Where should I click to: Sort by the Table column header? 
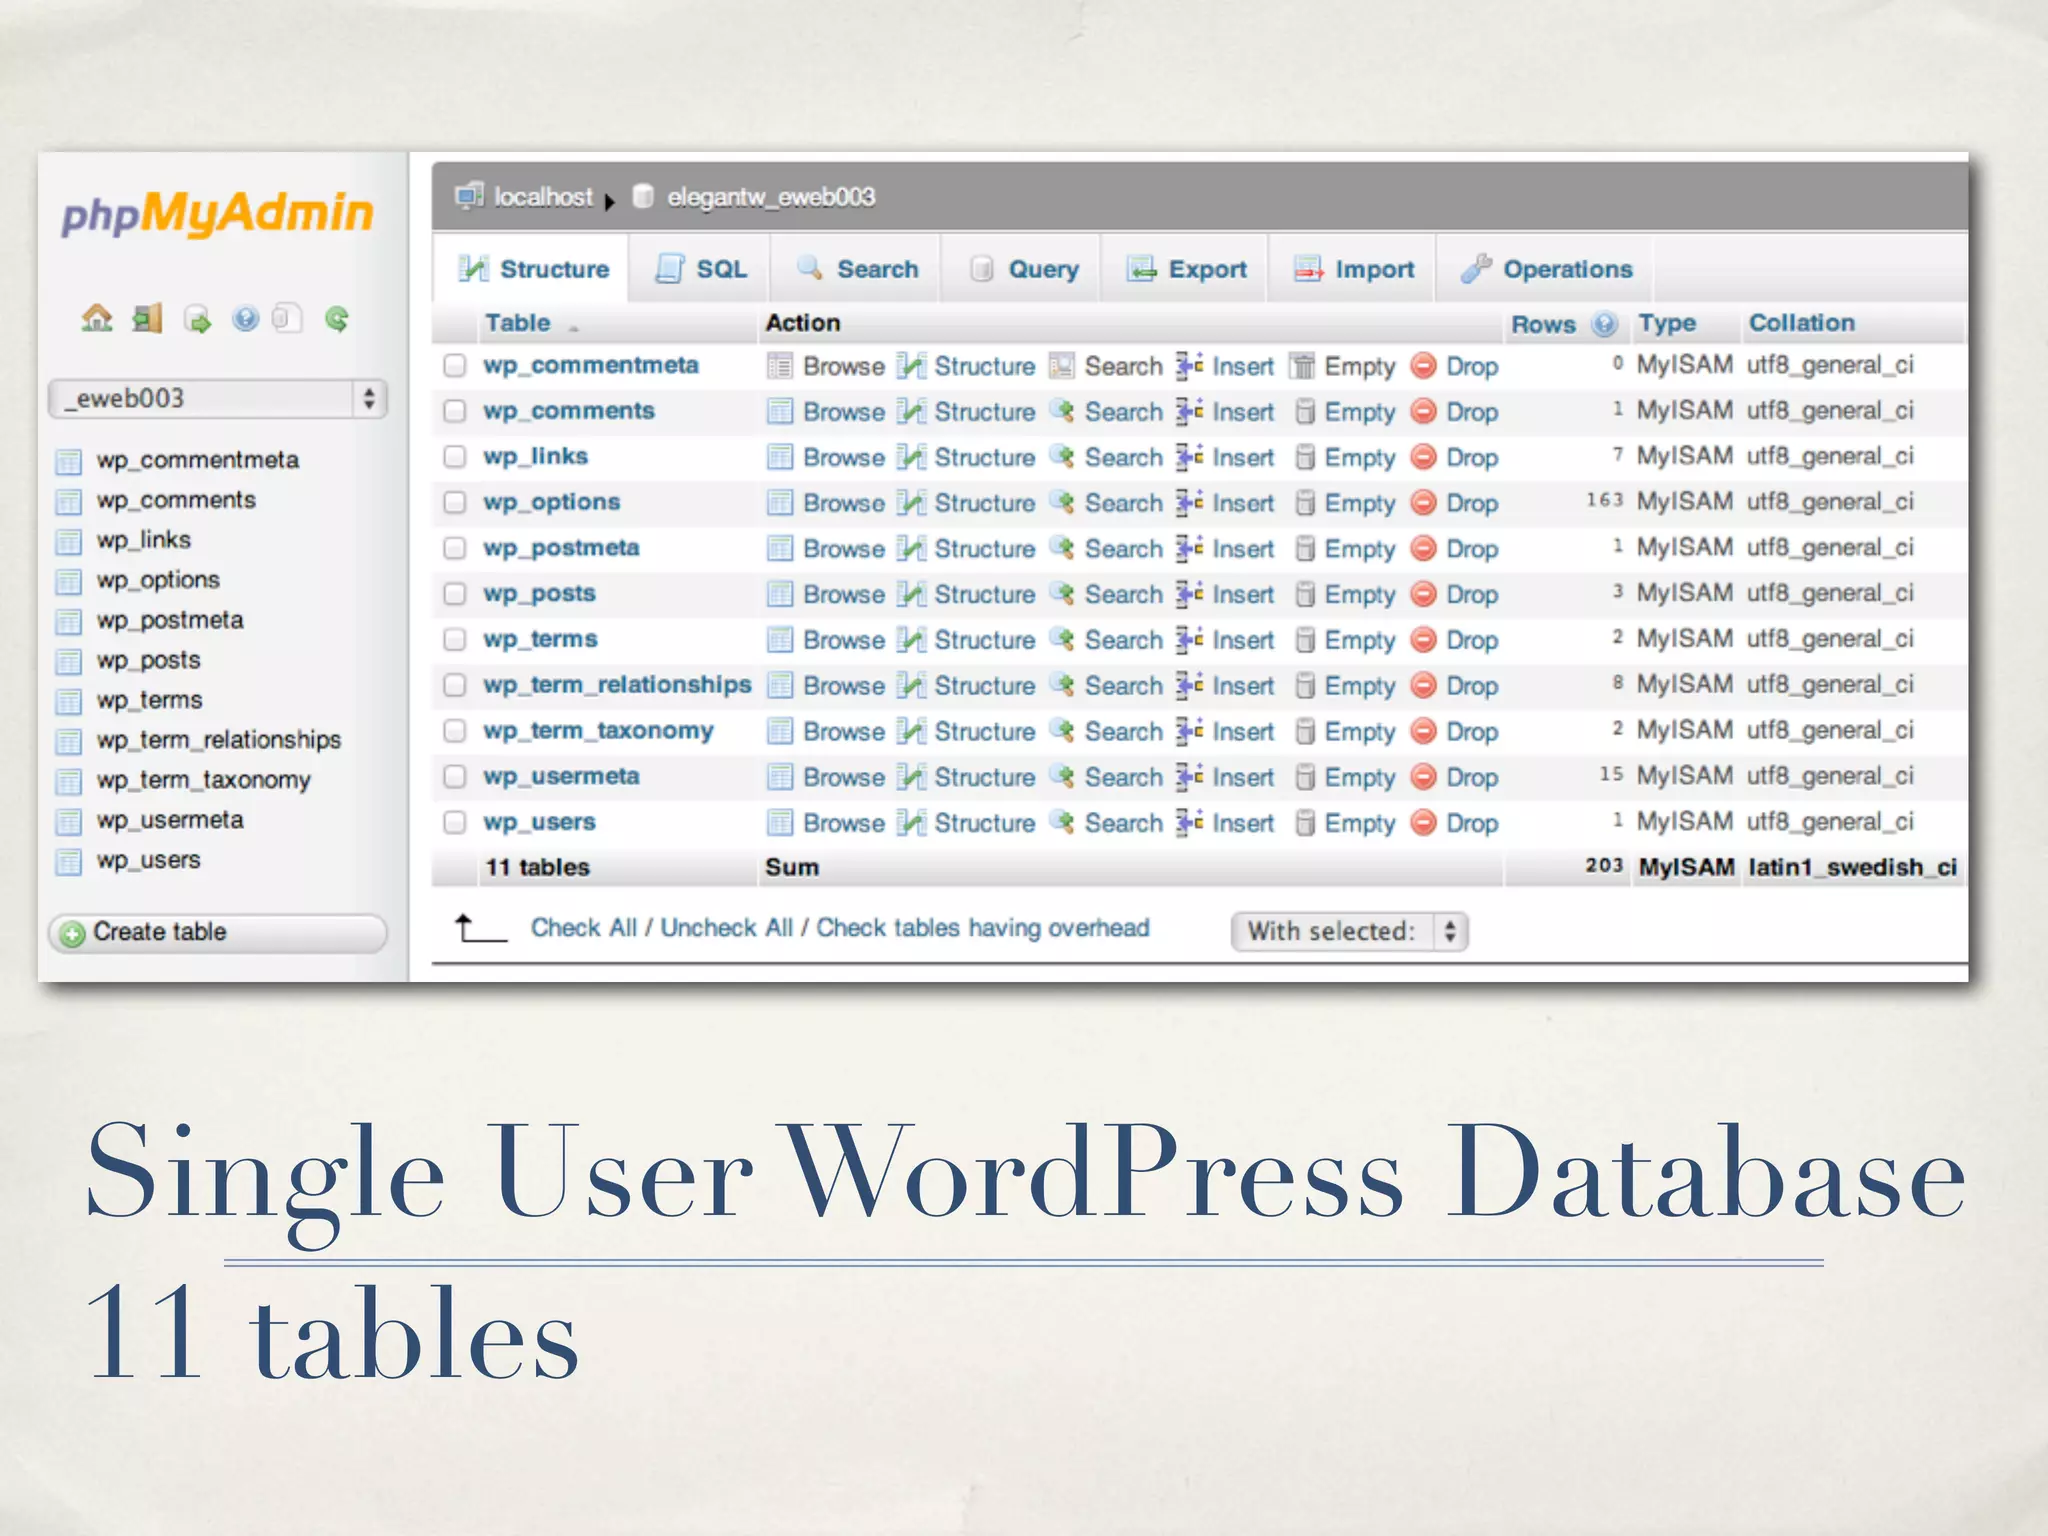(517, 323)
